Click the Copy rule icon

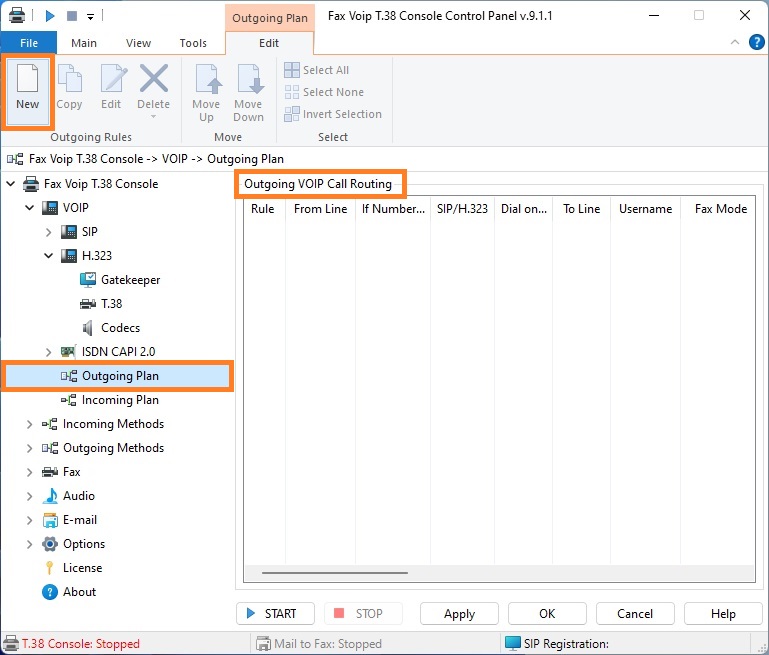click(70, 78)
